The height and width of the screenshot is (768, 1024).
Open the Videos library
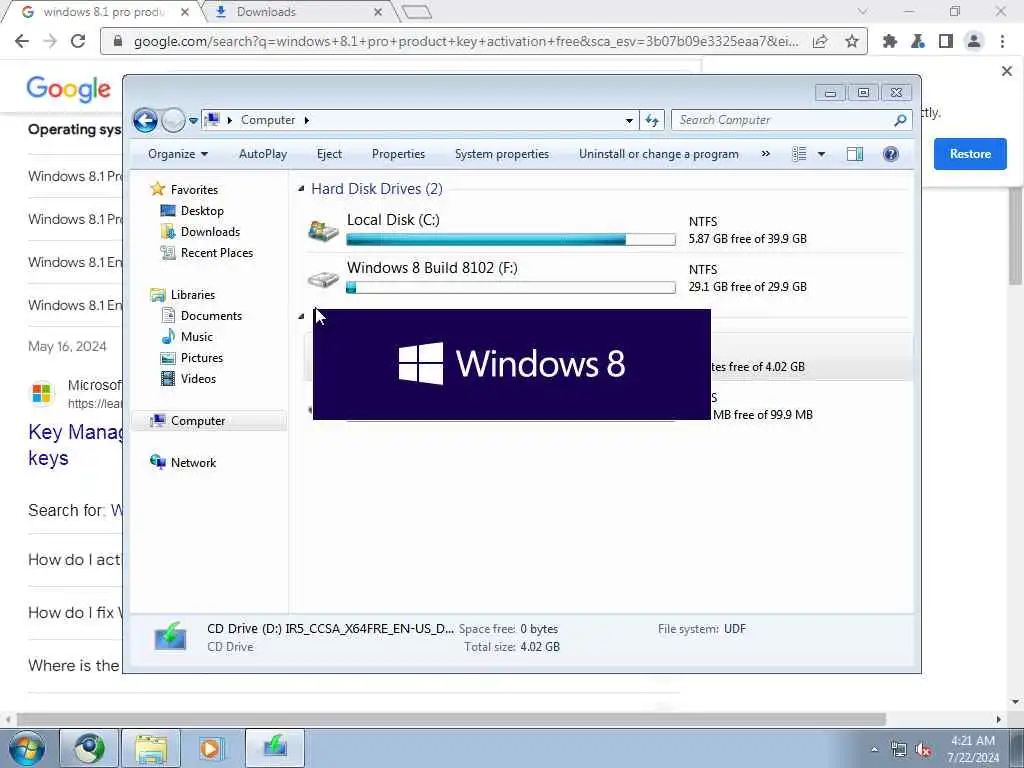[x=198, y=379]
